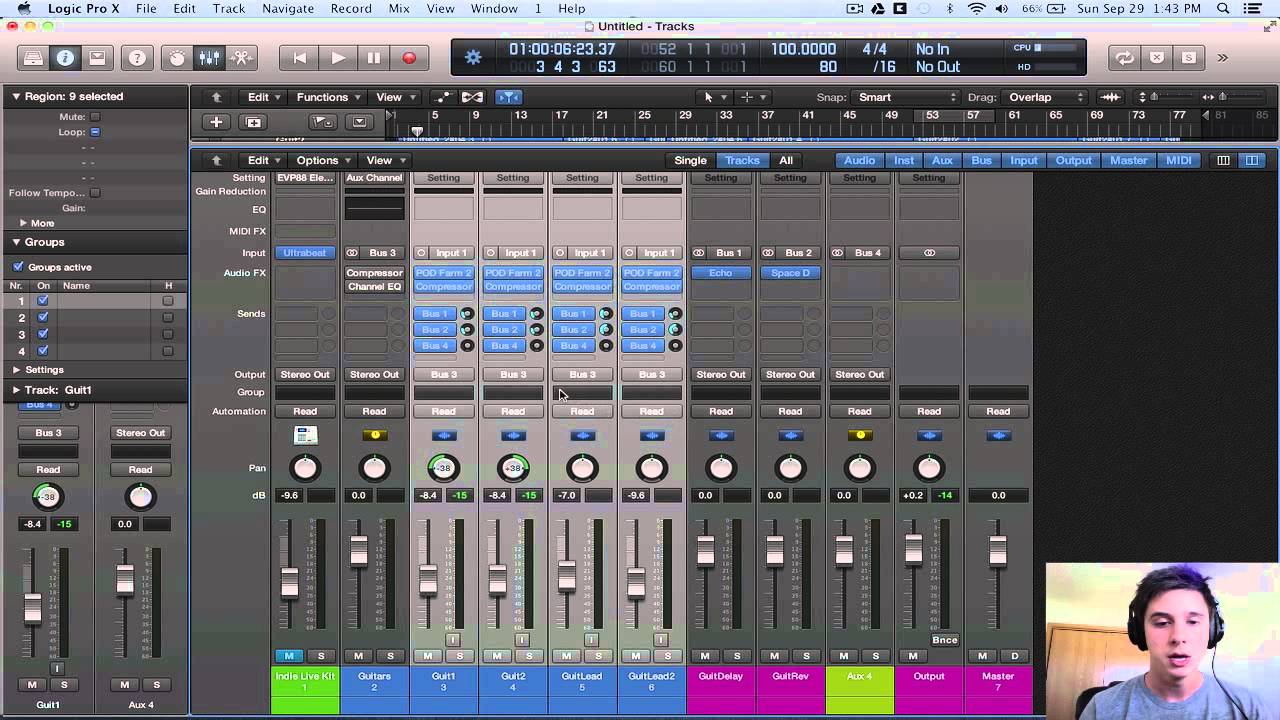The width and height of the screenshot is (1280, 720).
Task: Click the Add Track plus button
Action: click(216, 122)
